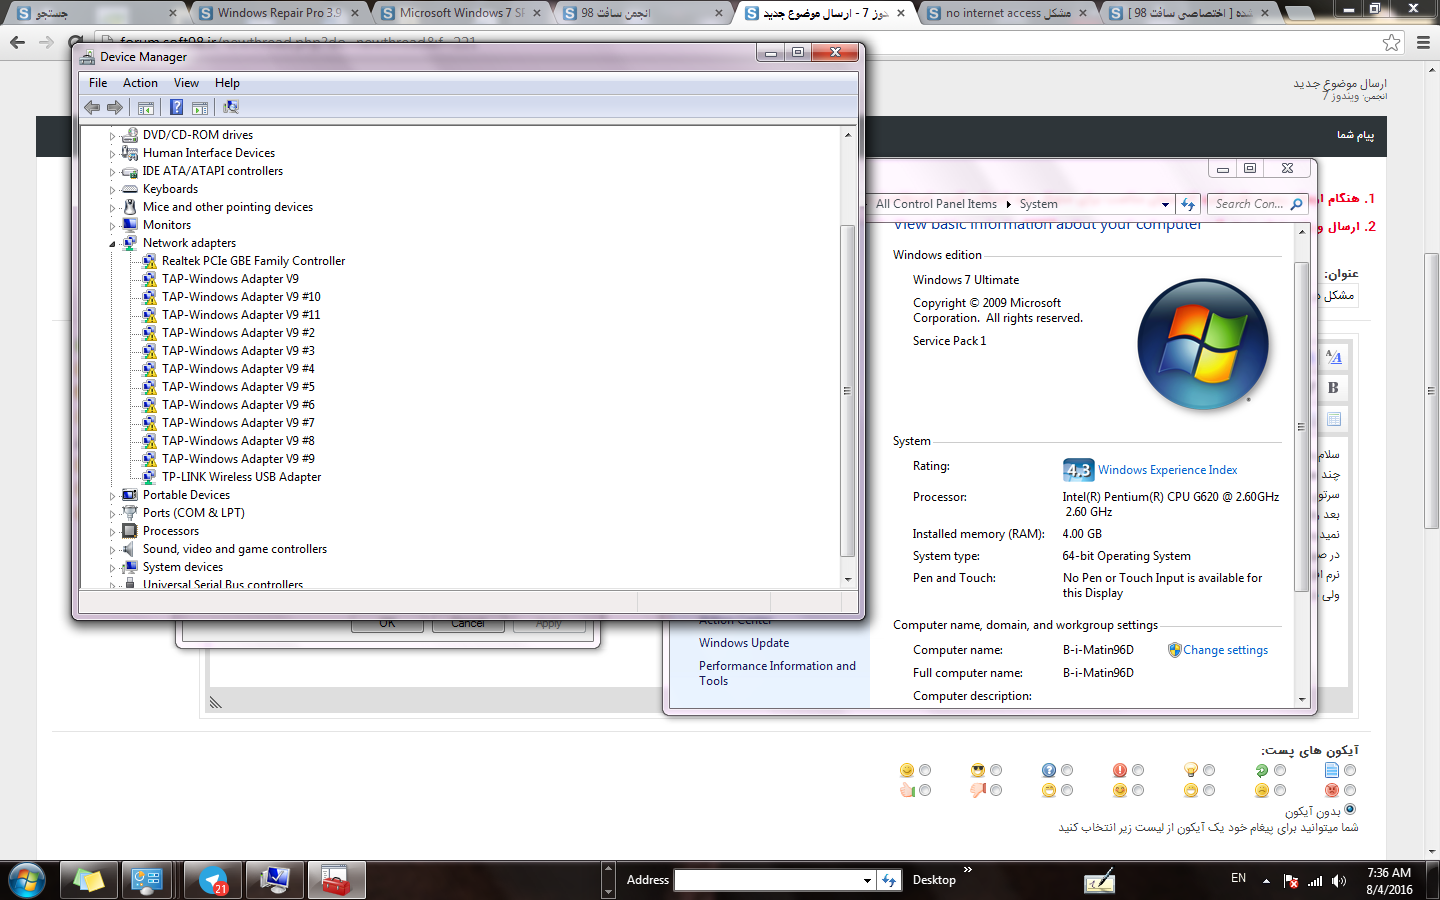
Task: Click the Show/Hide Console Tree toolbar icon
Action: [146, 107]
